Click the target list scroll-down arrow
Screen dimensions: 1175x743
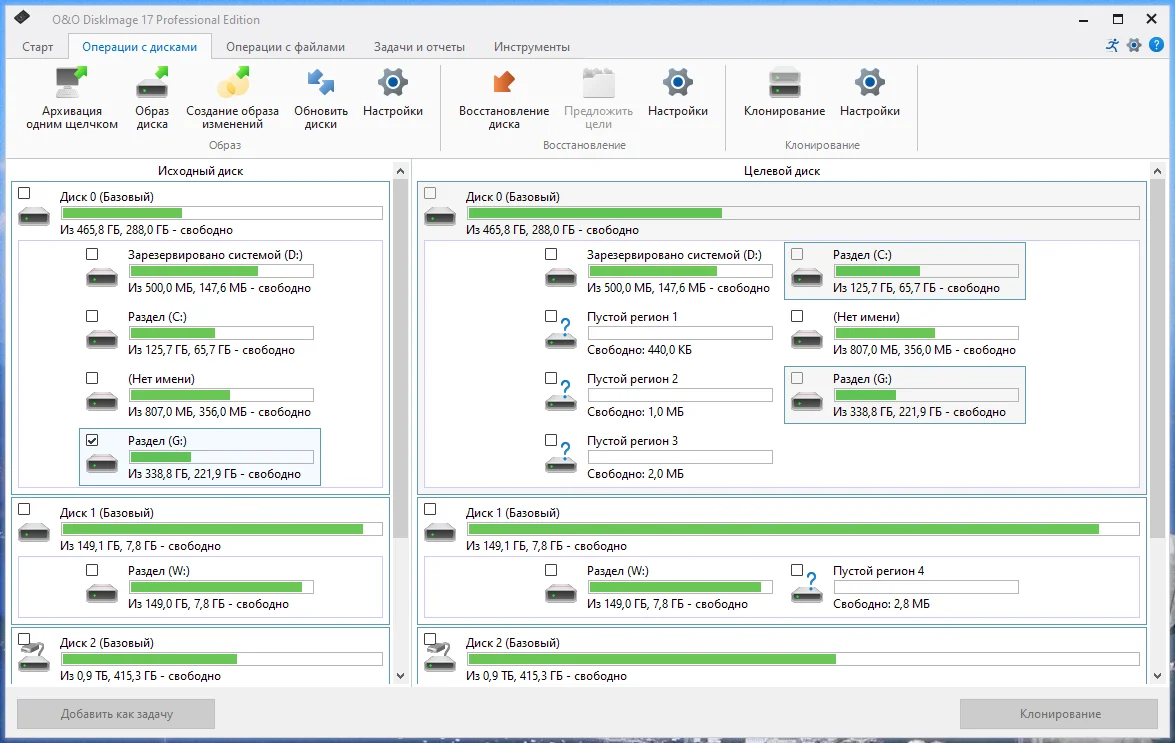coord(1158,676)
